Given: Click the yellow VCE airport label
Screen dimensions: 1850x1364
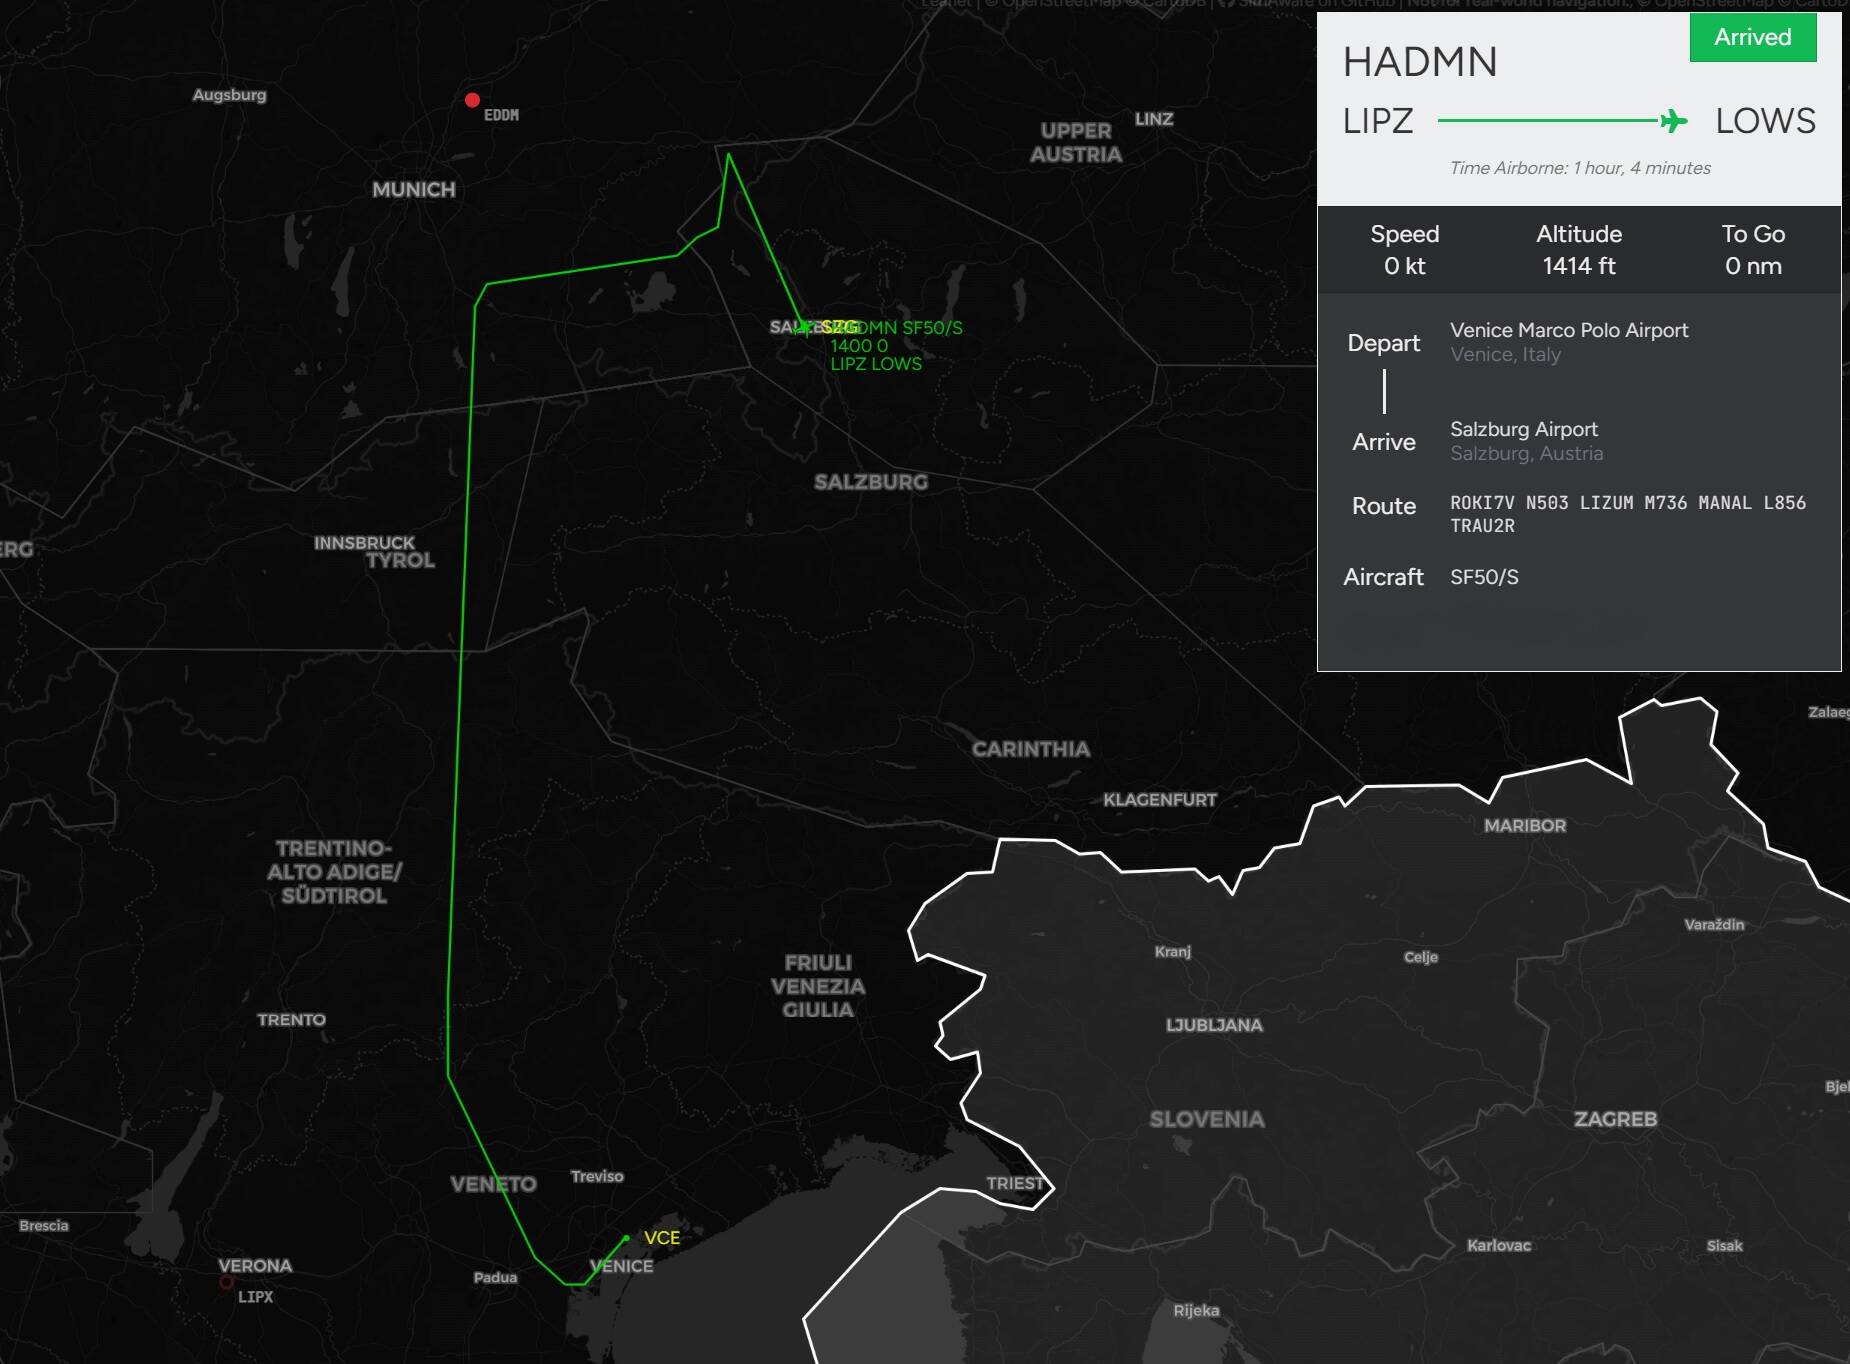Looking at the screenshot, I should pos(661,1238).
